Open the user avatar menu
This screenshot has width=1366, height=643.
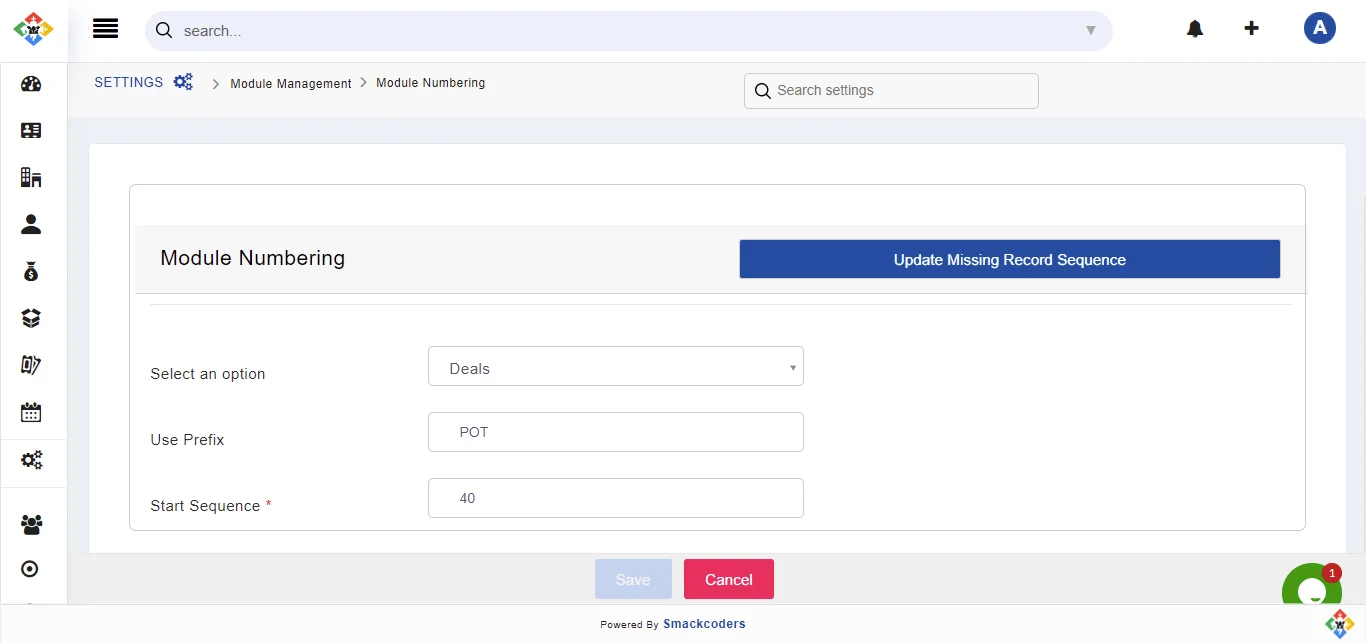tap(1320, 28)
